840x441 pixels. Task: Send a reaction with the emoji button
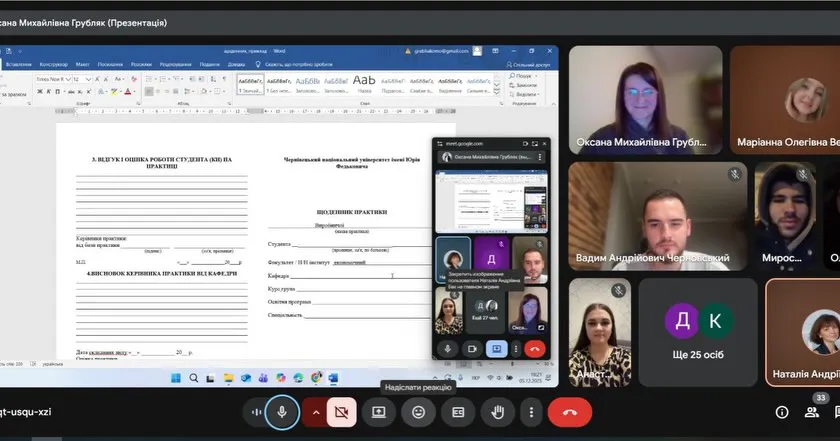tap(418, 411)
